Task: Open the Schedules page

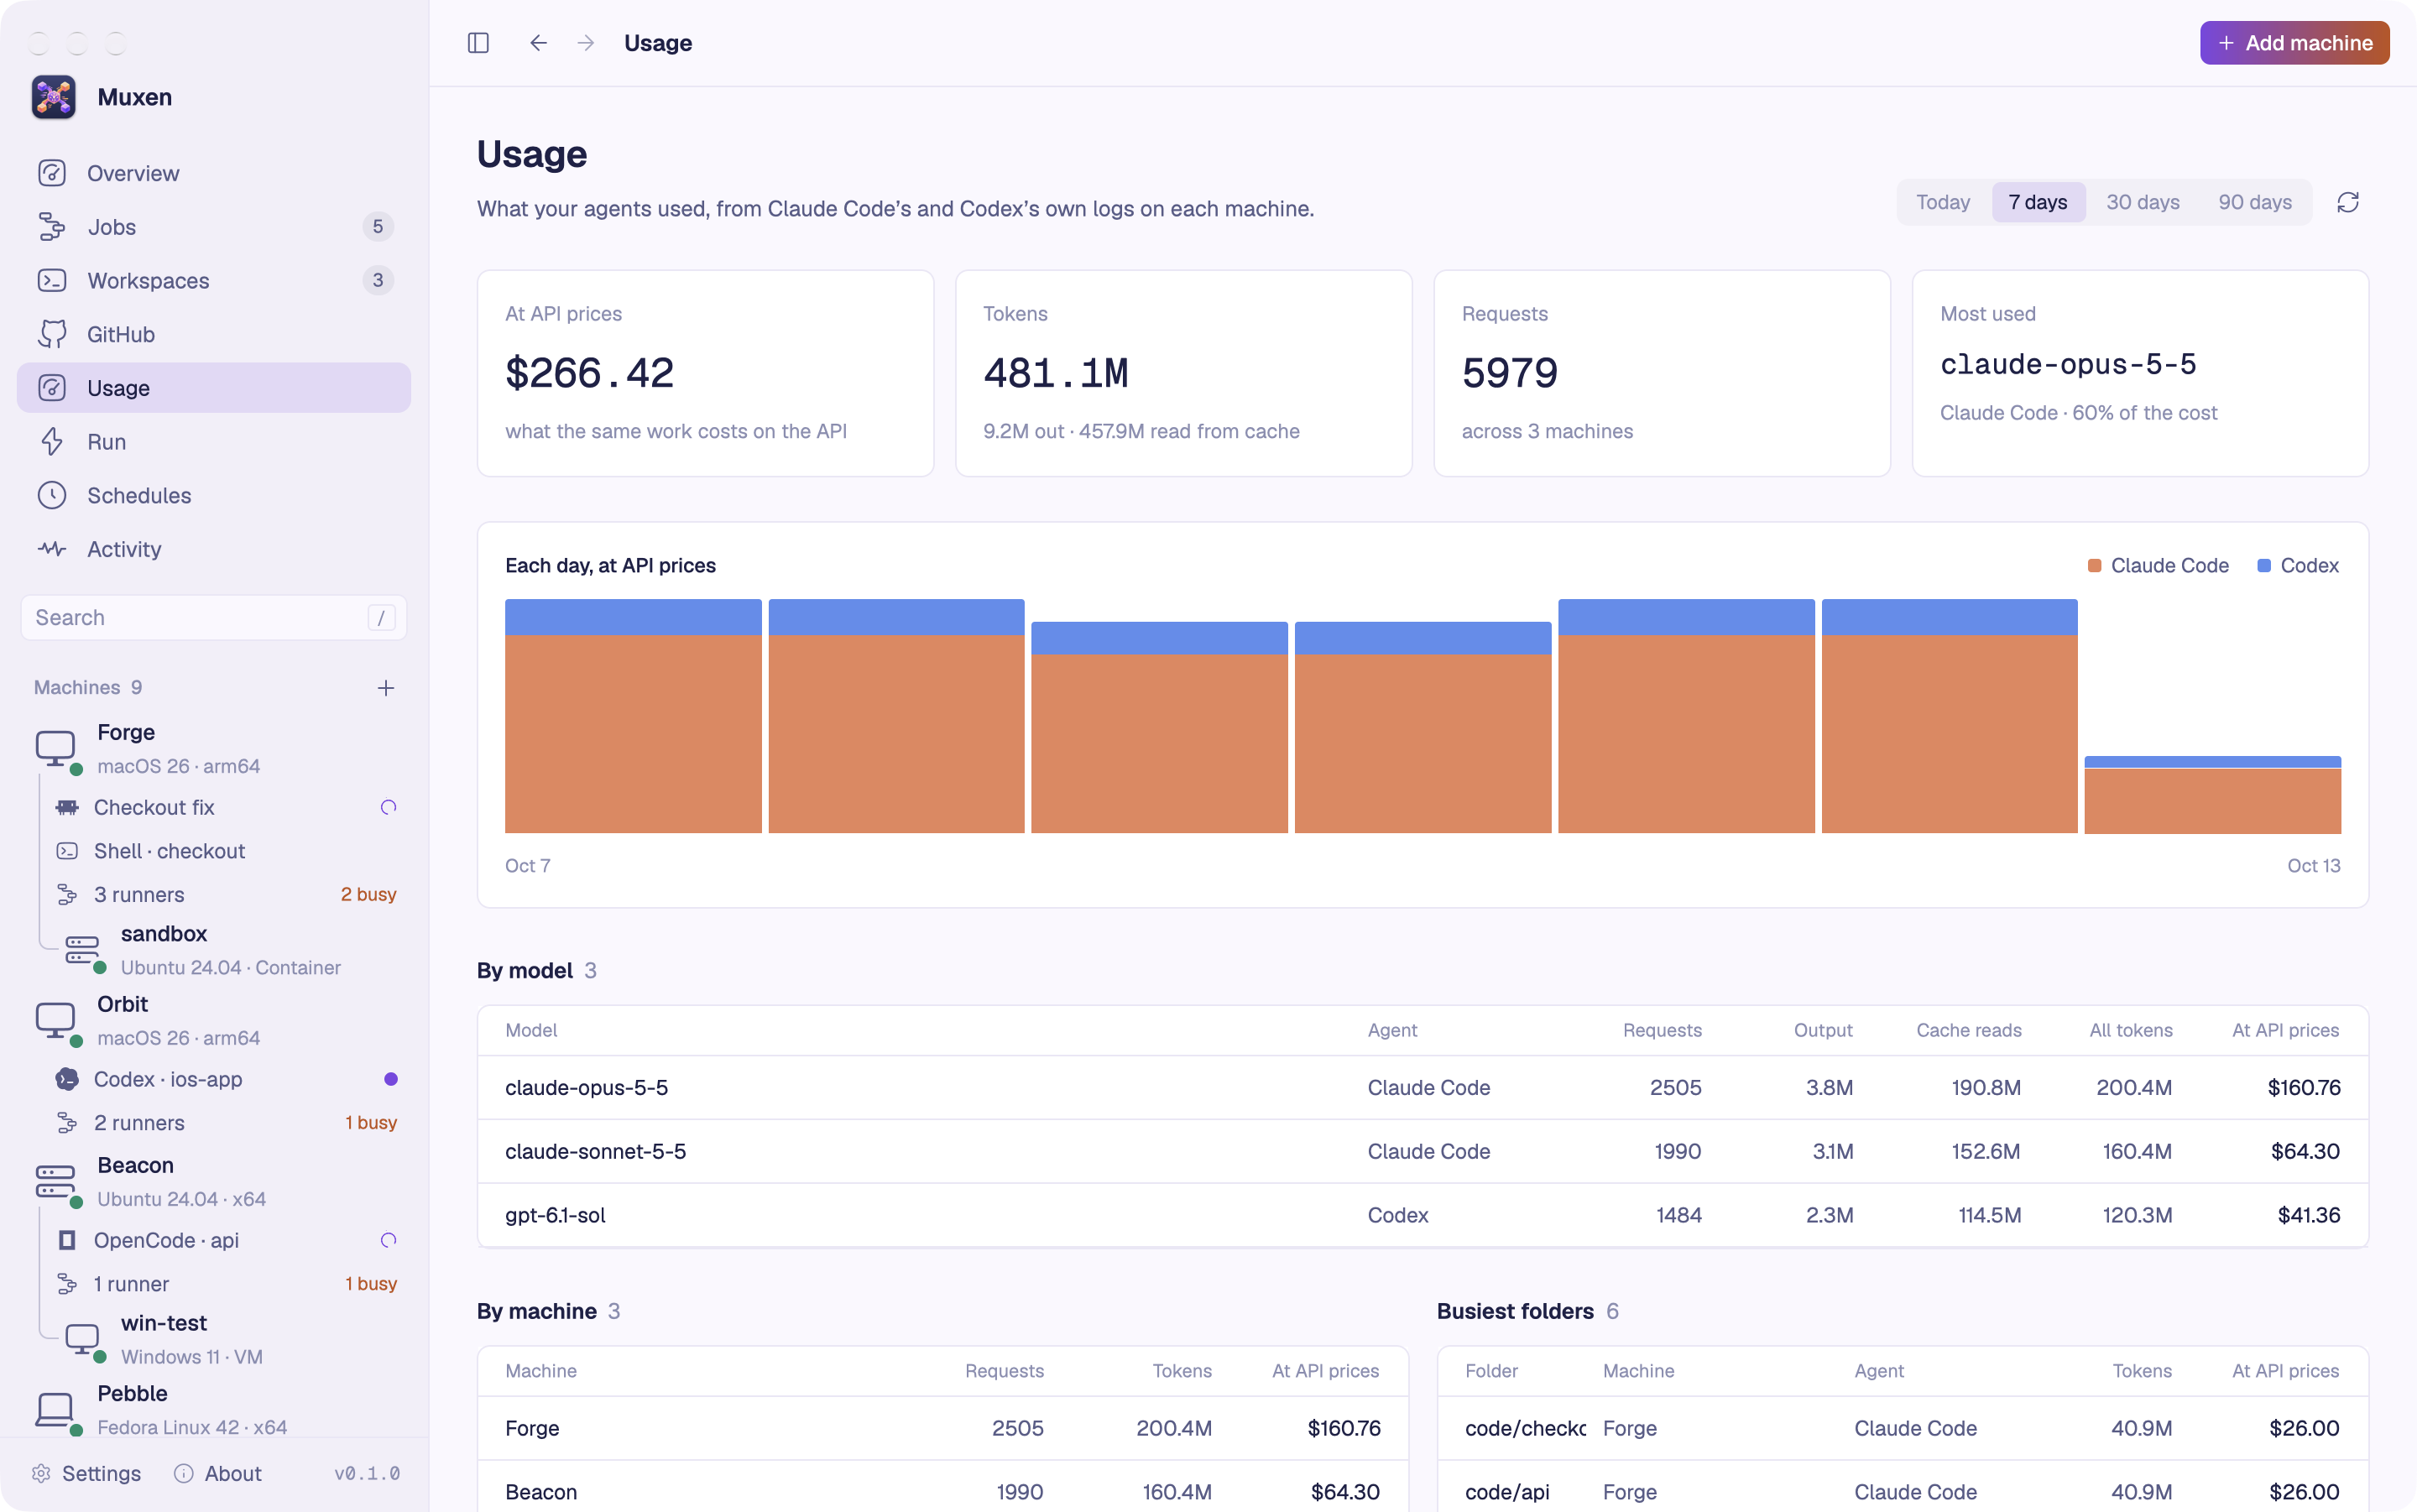Action: click(214, 495)
